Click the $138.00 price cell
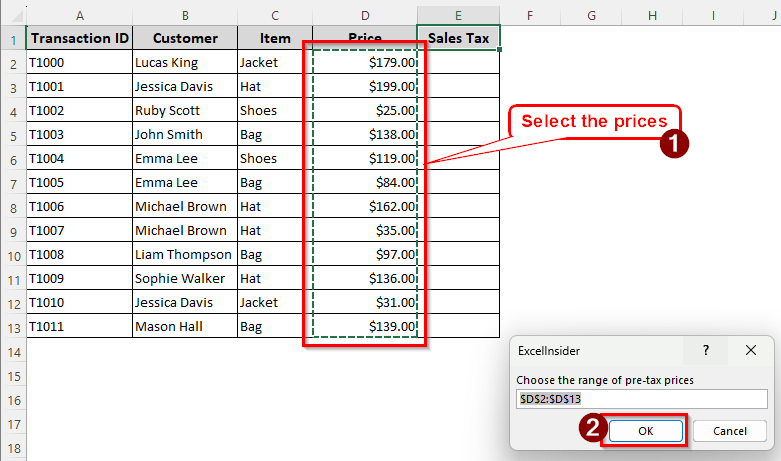The height and width of the screenshot is (461, 781). click(365, 134)
